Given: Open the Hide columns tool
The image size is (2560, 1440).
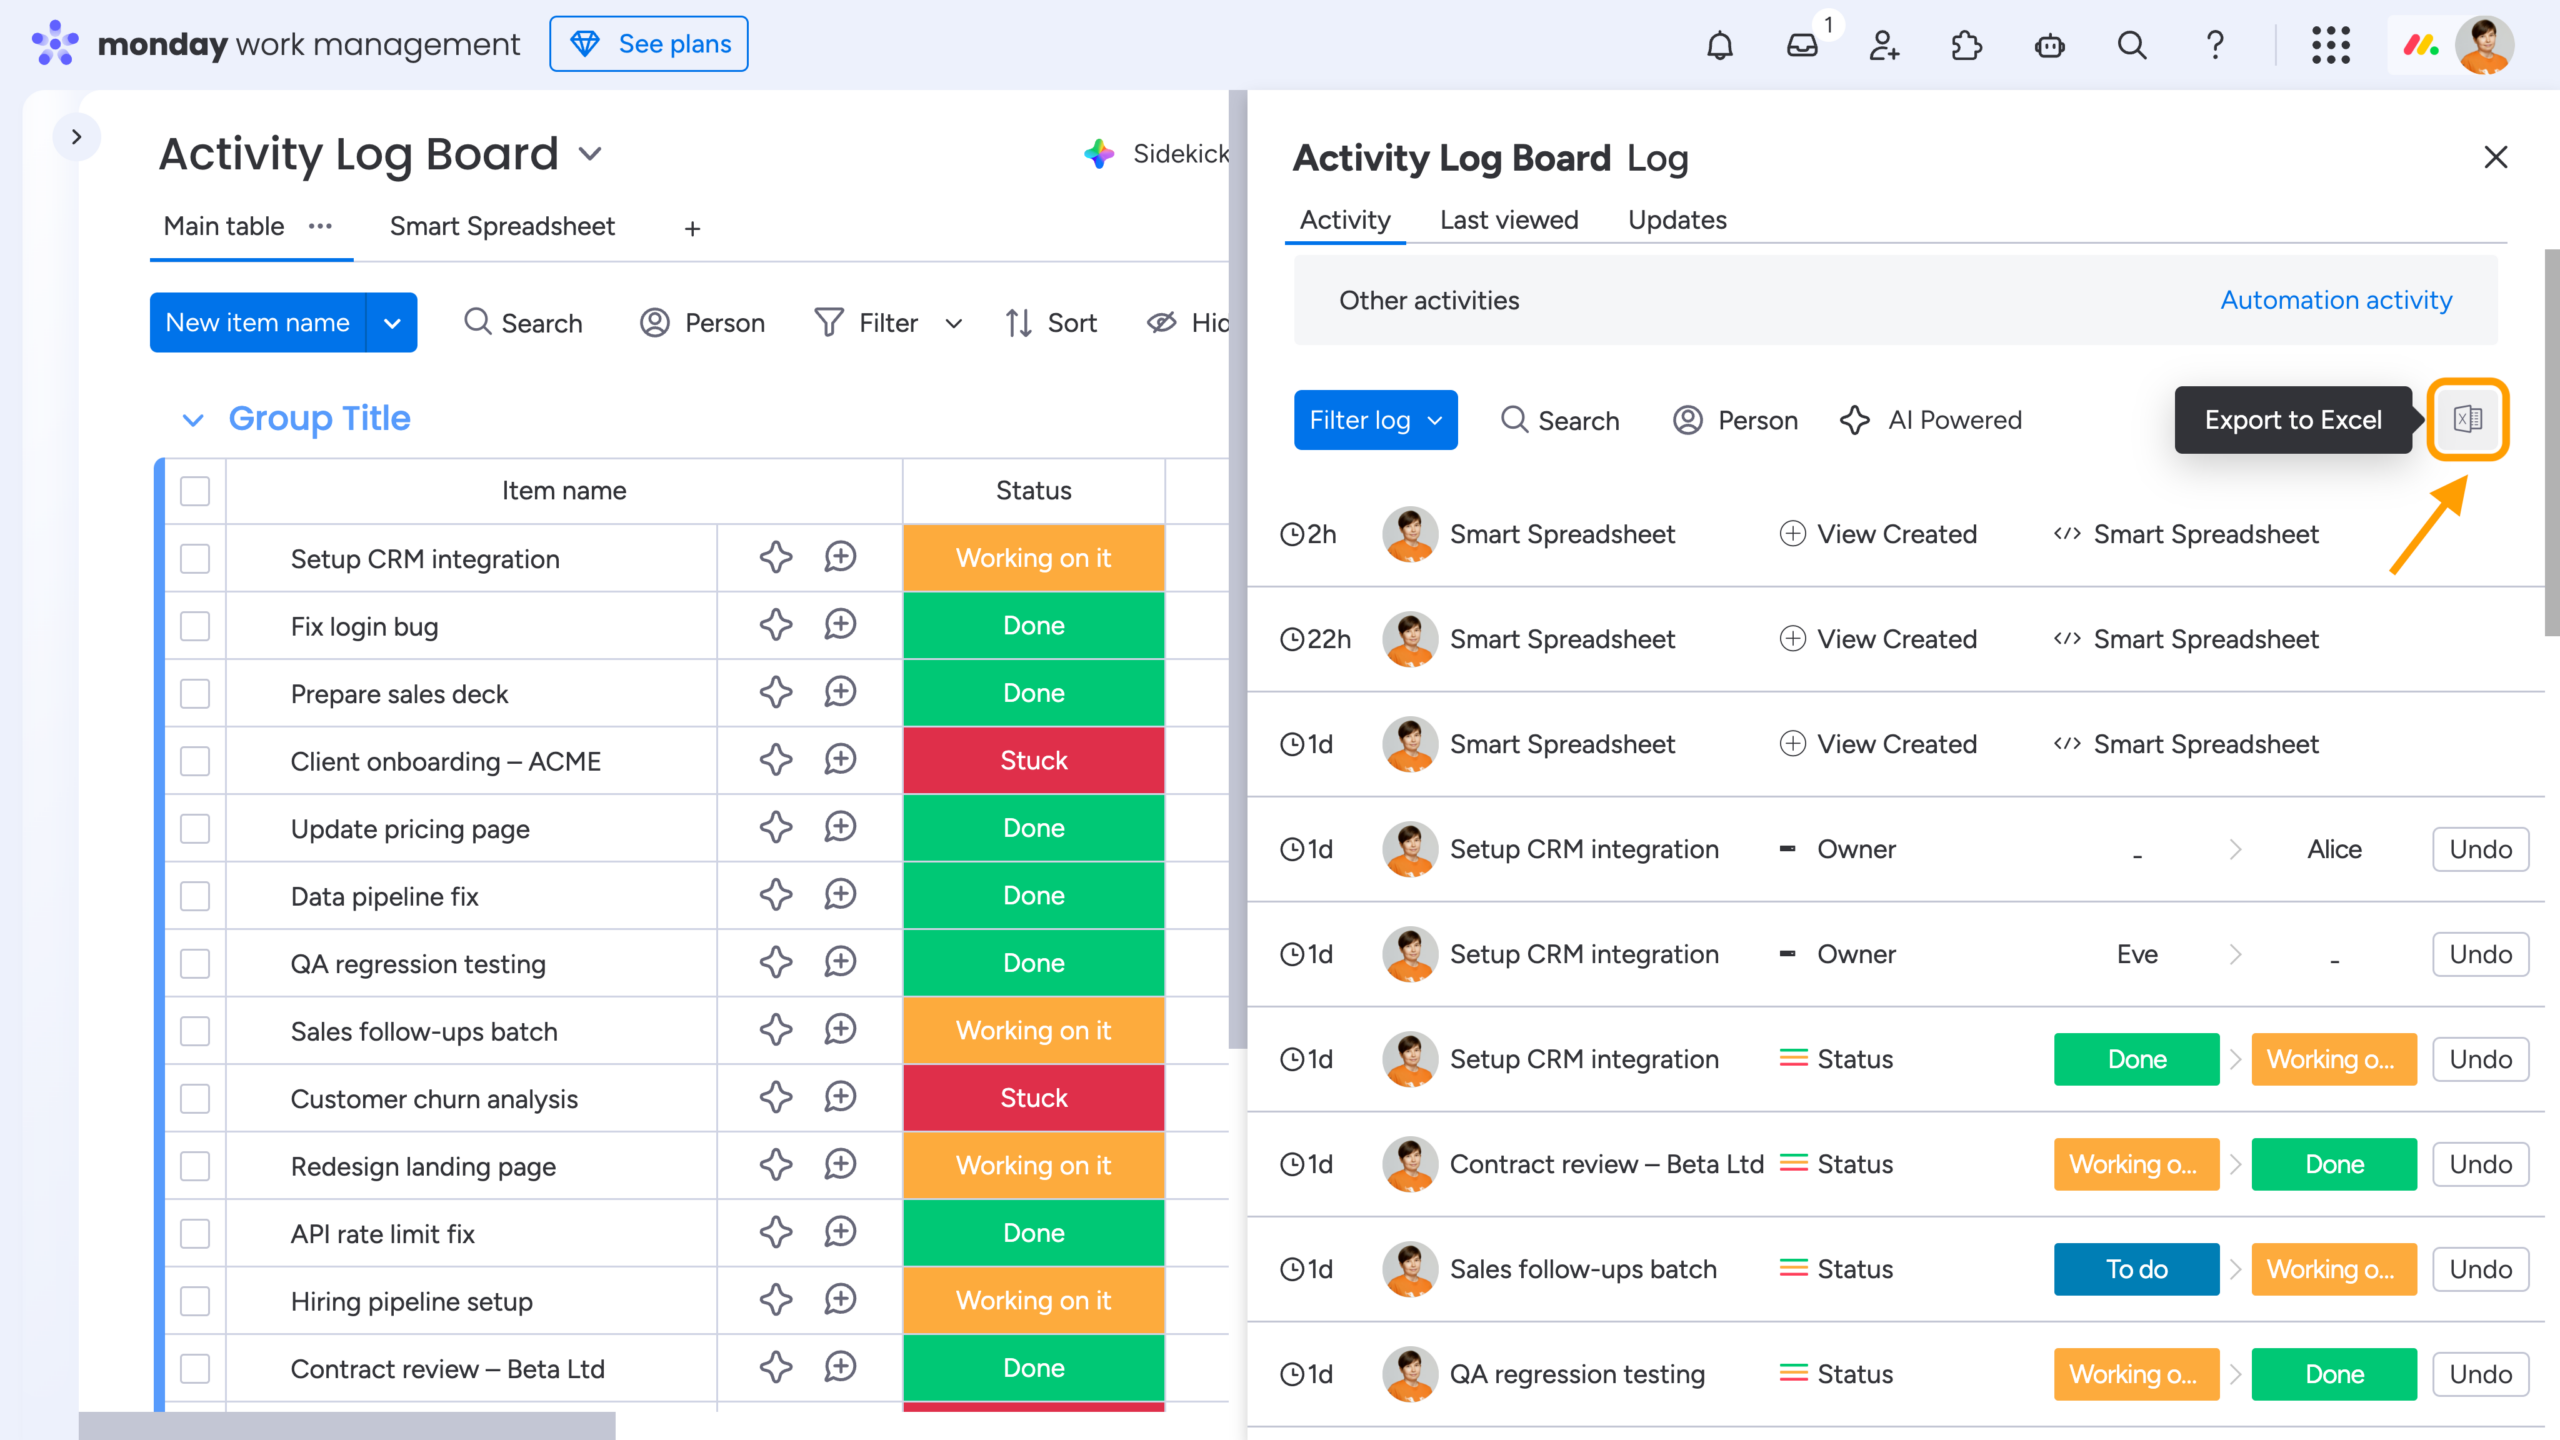Looking at the screenshot, I should pyautogui.click(x=1187, y=323).
